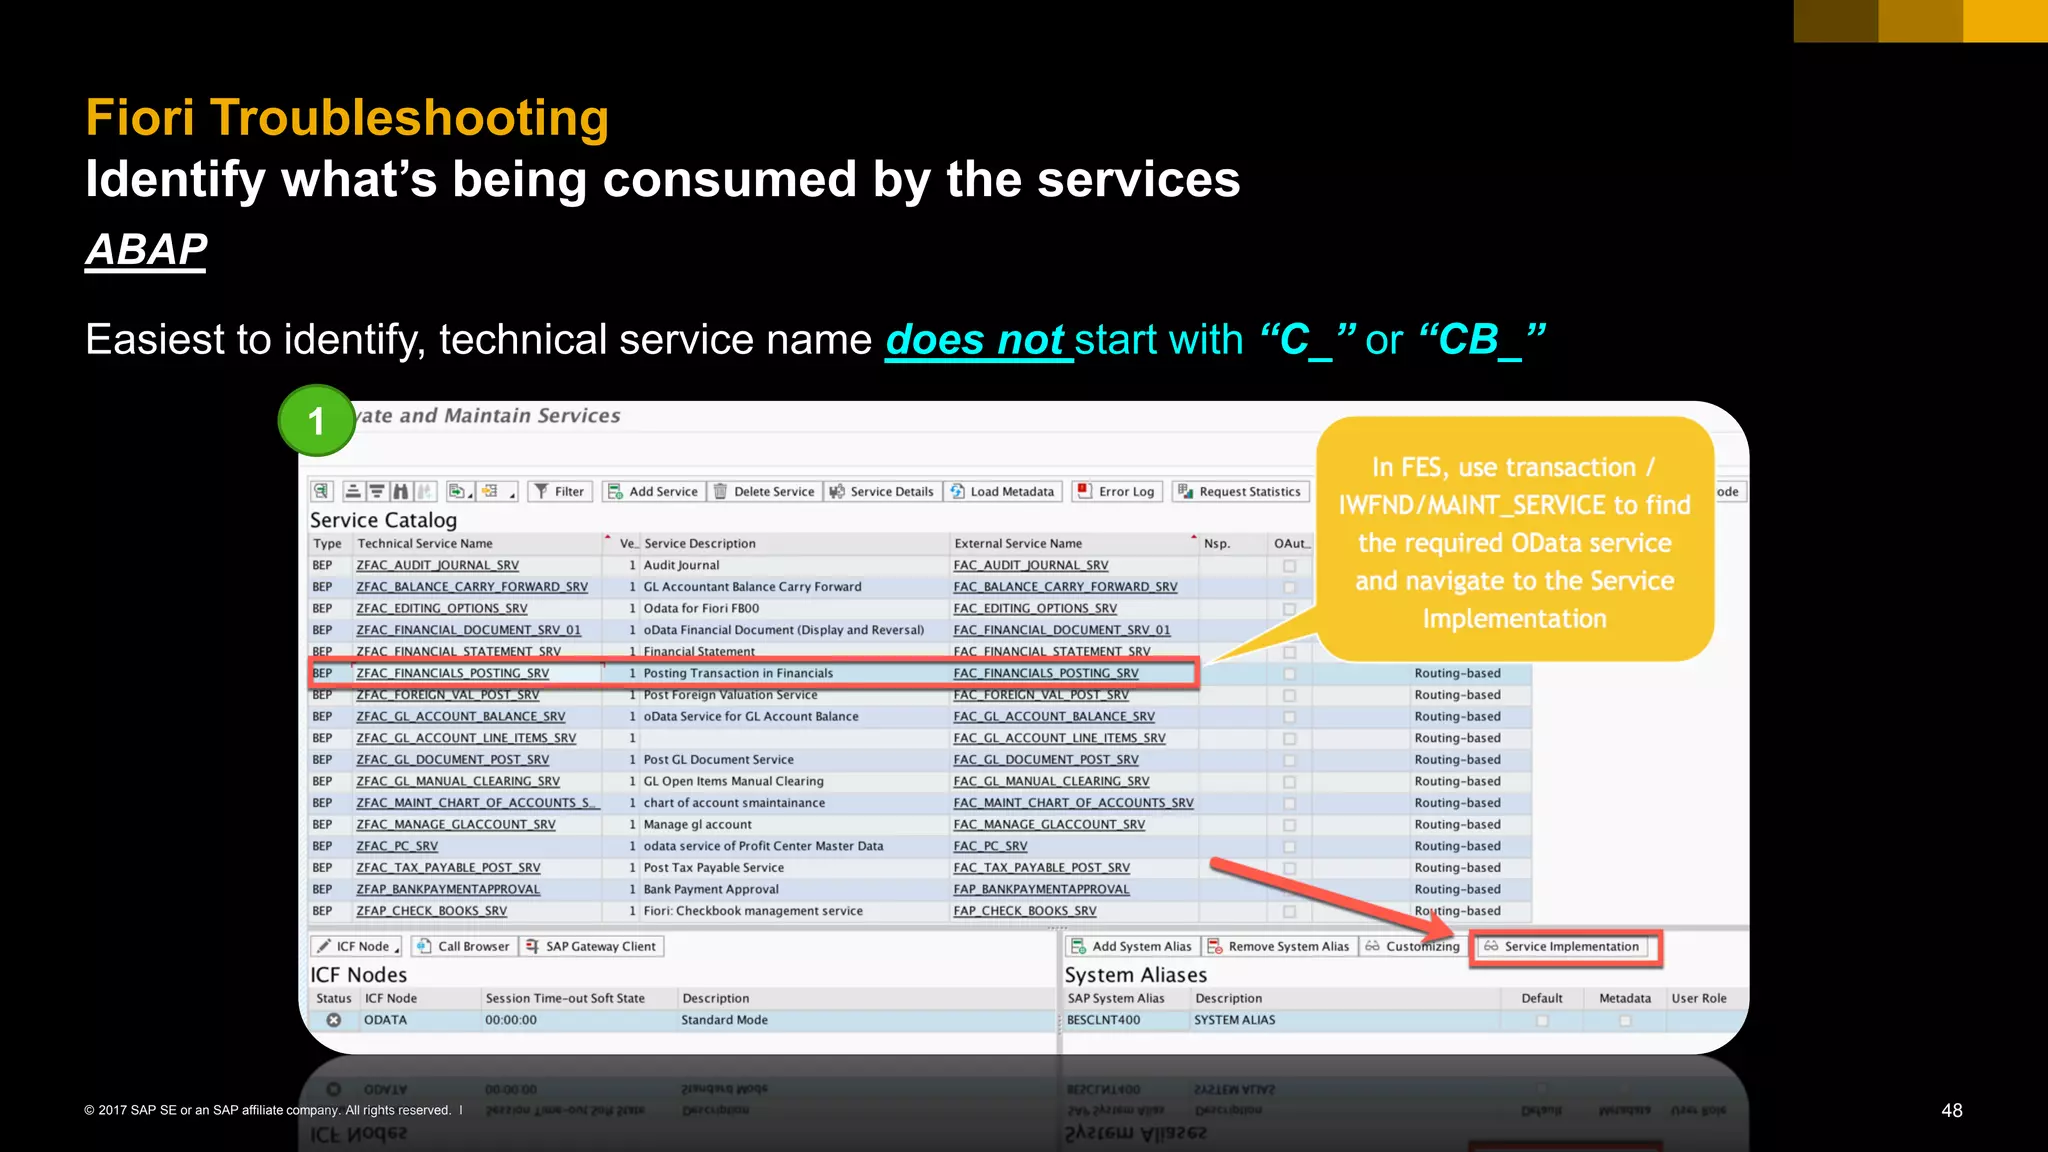Select the 00:00:00 session time-out cell
The height and width of the screenshot is (1152, 2048).
(x=579, y=1020)
